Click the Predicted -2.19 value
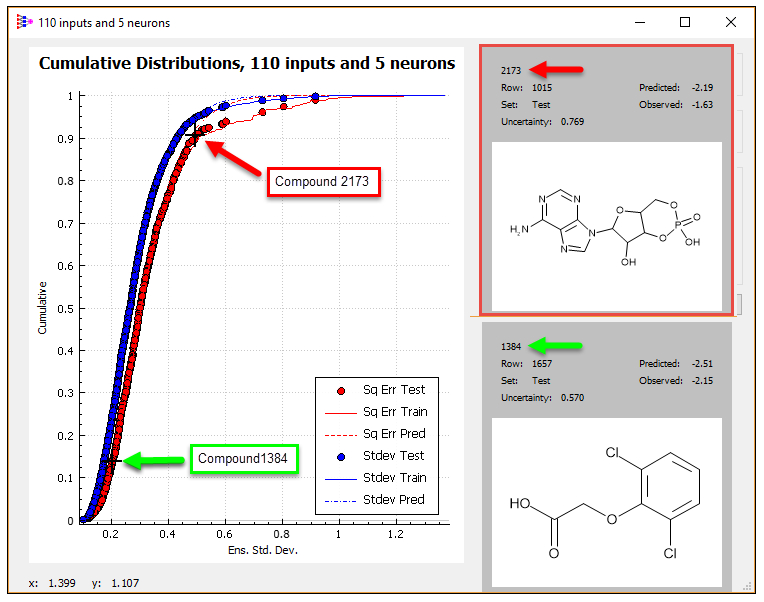The height and width of the screenshot is (602, 764). tap(702, 88)
